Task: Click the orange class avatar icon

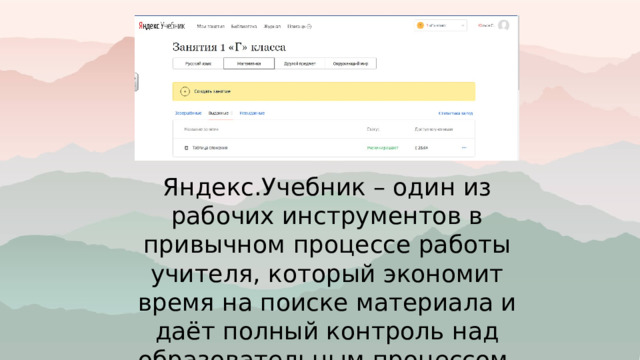Action: 420,25
